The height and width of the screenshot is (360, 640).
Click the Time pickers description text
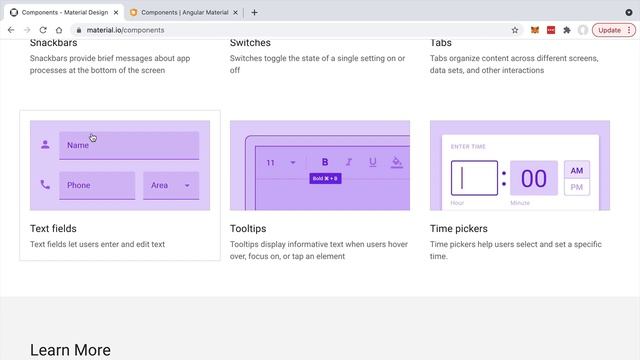516,250
